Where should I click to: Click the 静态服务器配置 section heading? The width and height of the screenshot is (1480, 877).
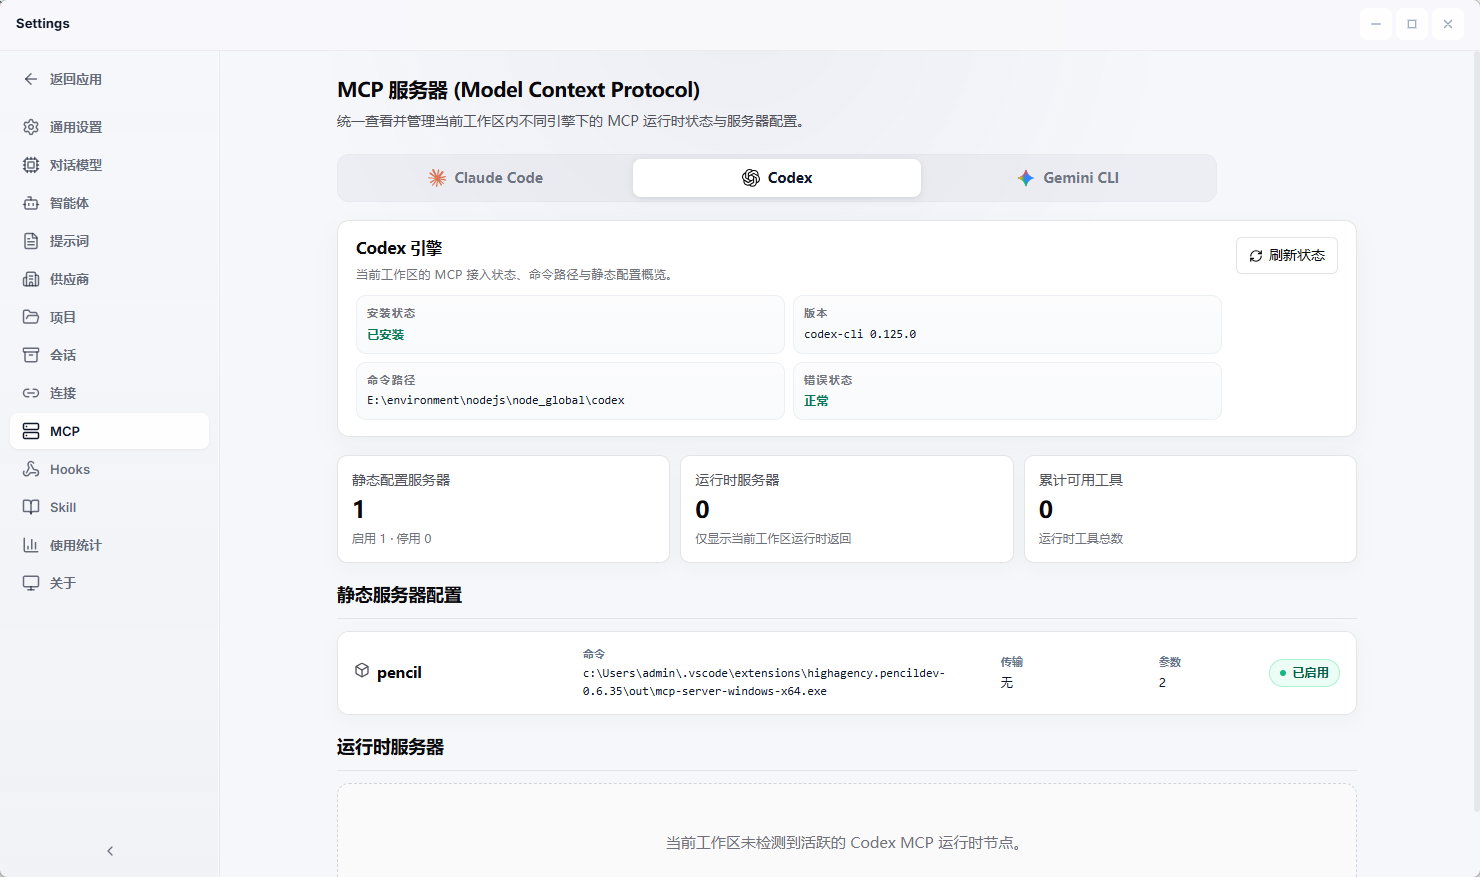coord(399,595)
